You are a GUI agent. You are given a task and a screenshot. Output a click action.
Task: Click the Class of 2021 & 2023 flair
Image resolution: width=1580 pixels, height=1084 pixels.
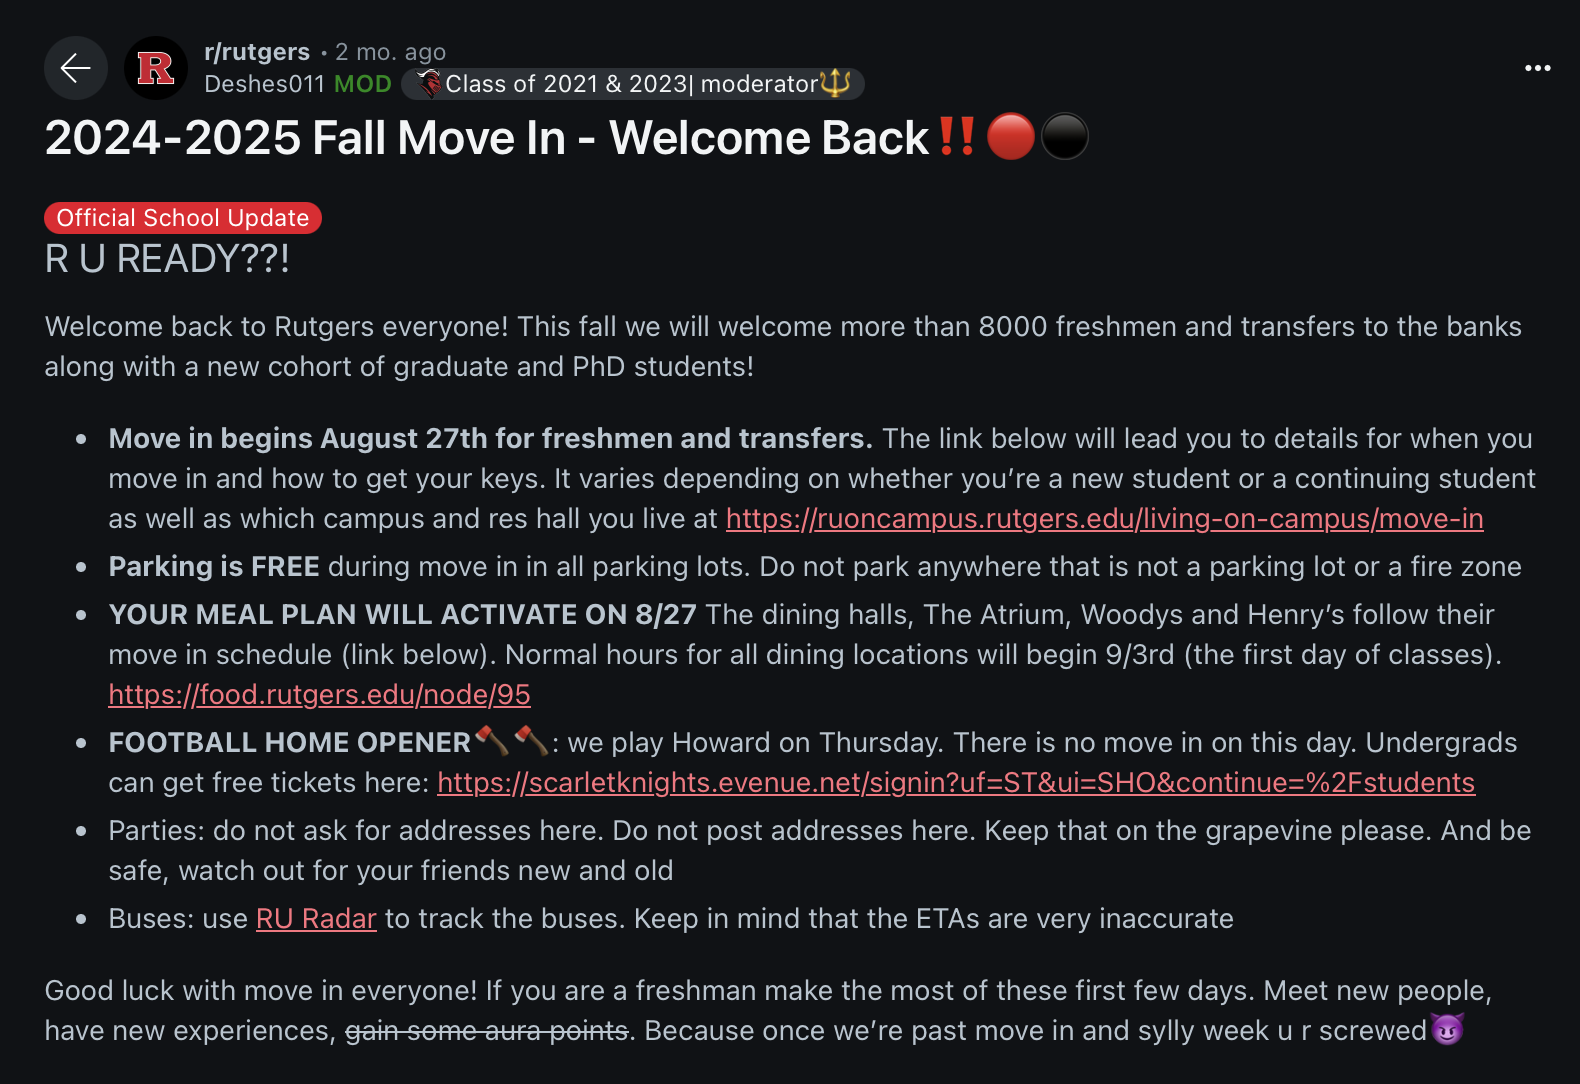[x=630, y=84]
